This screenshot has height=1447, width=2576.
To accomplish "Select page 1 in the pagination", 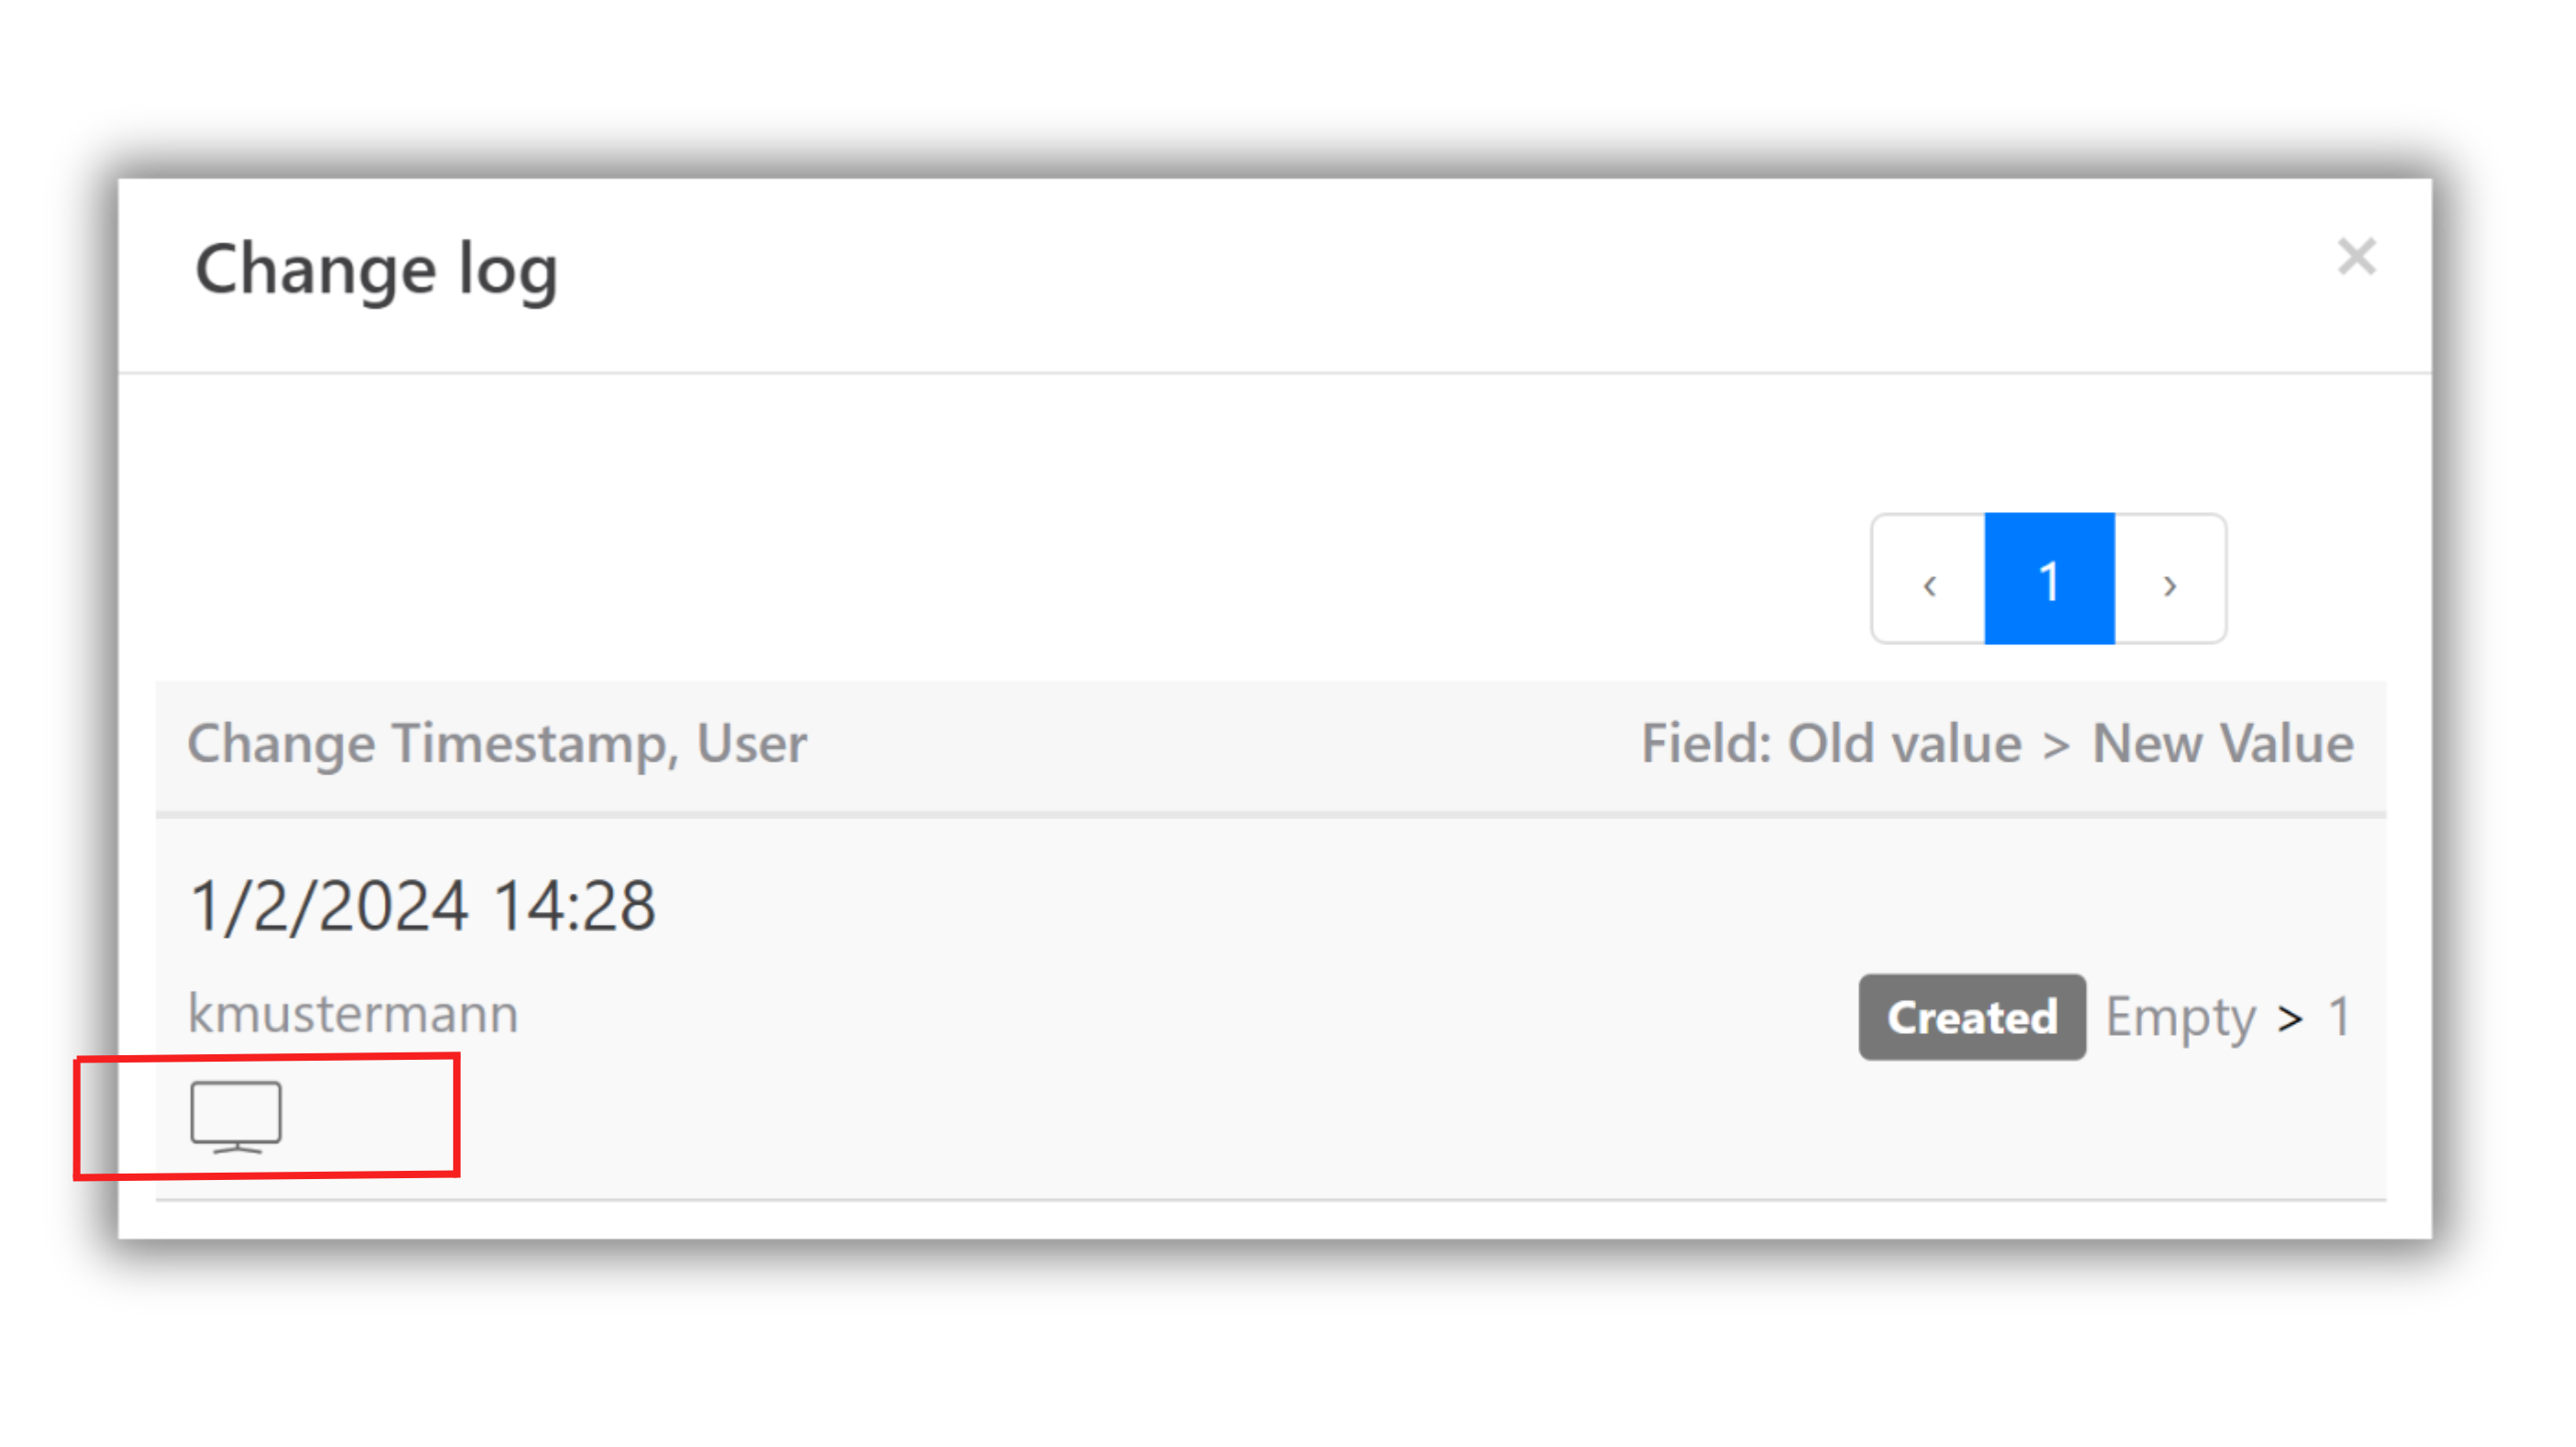I will pyautogui.click(x=2049, y=579).
